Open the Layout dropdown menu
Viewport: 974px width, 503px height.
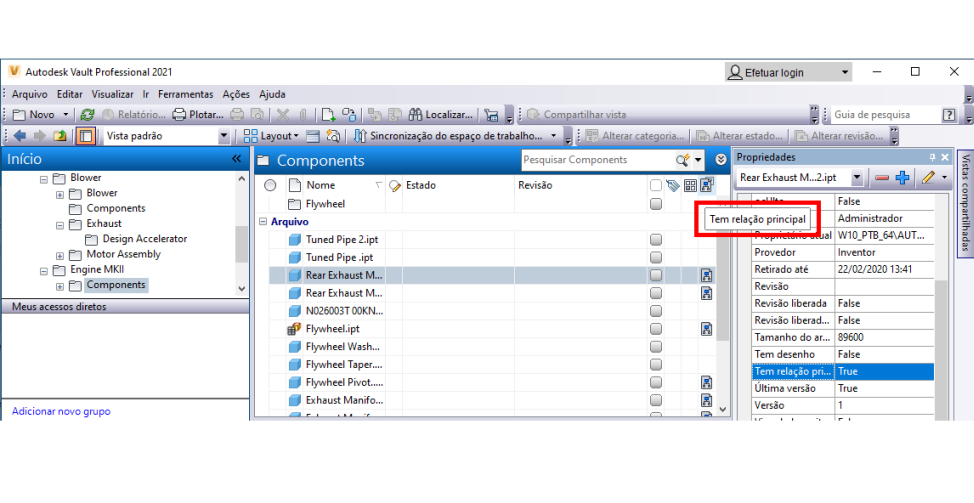coord(271,136)
